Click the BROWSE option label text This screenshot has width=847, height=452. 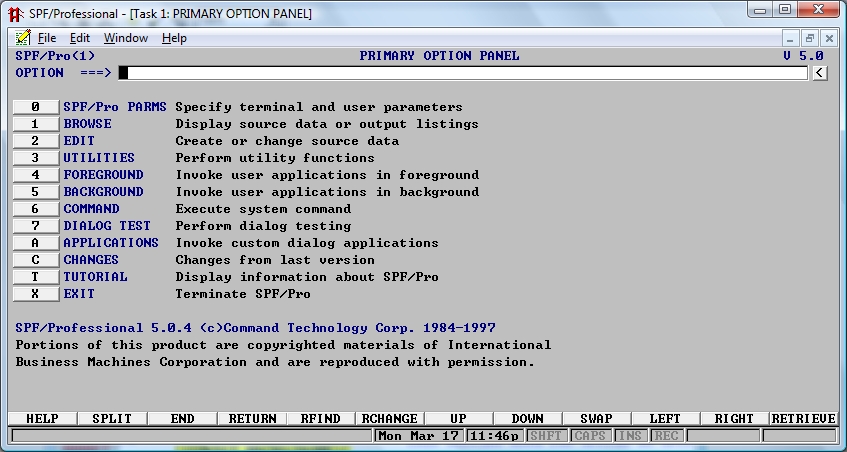(x=88, y=124)
